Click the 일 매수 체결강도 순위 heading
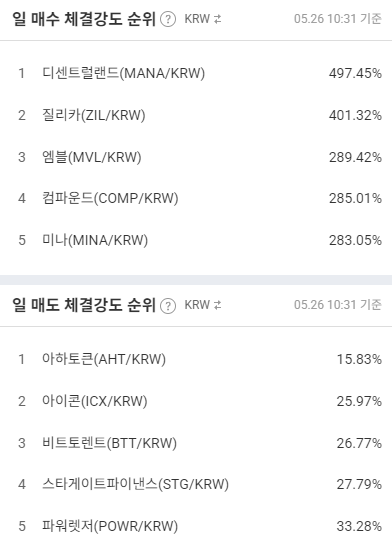 tap(84, 19)
